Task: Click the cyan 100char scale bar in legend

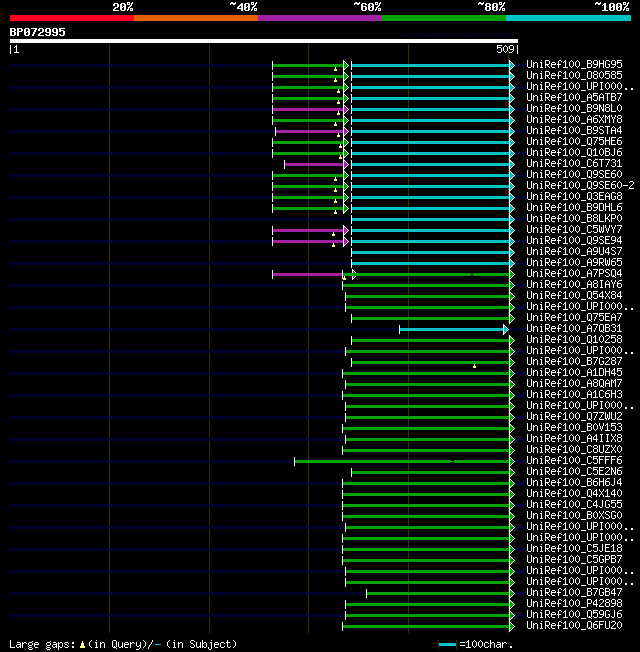Action: [447, 645]
